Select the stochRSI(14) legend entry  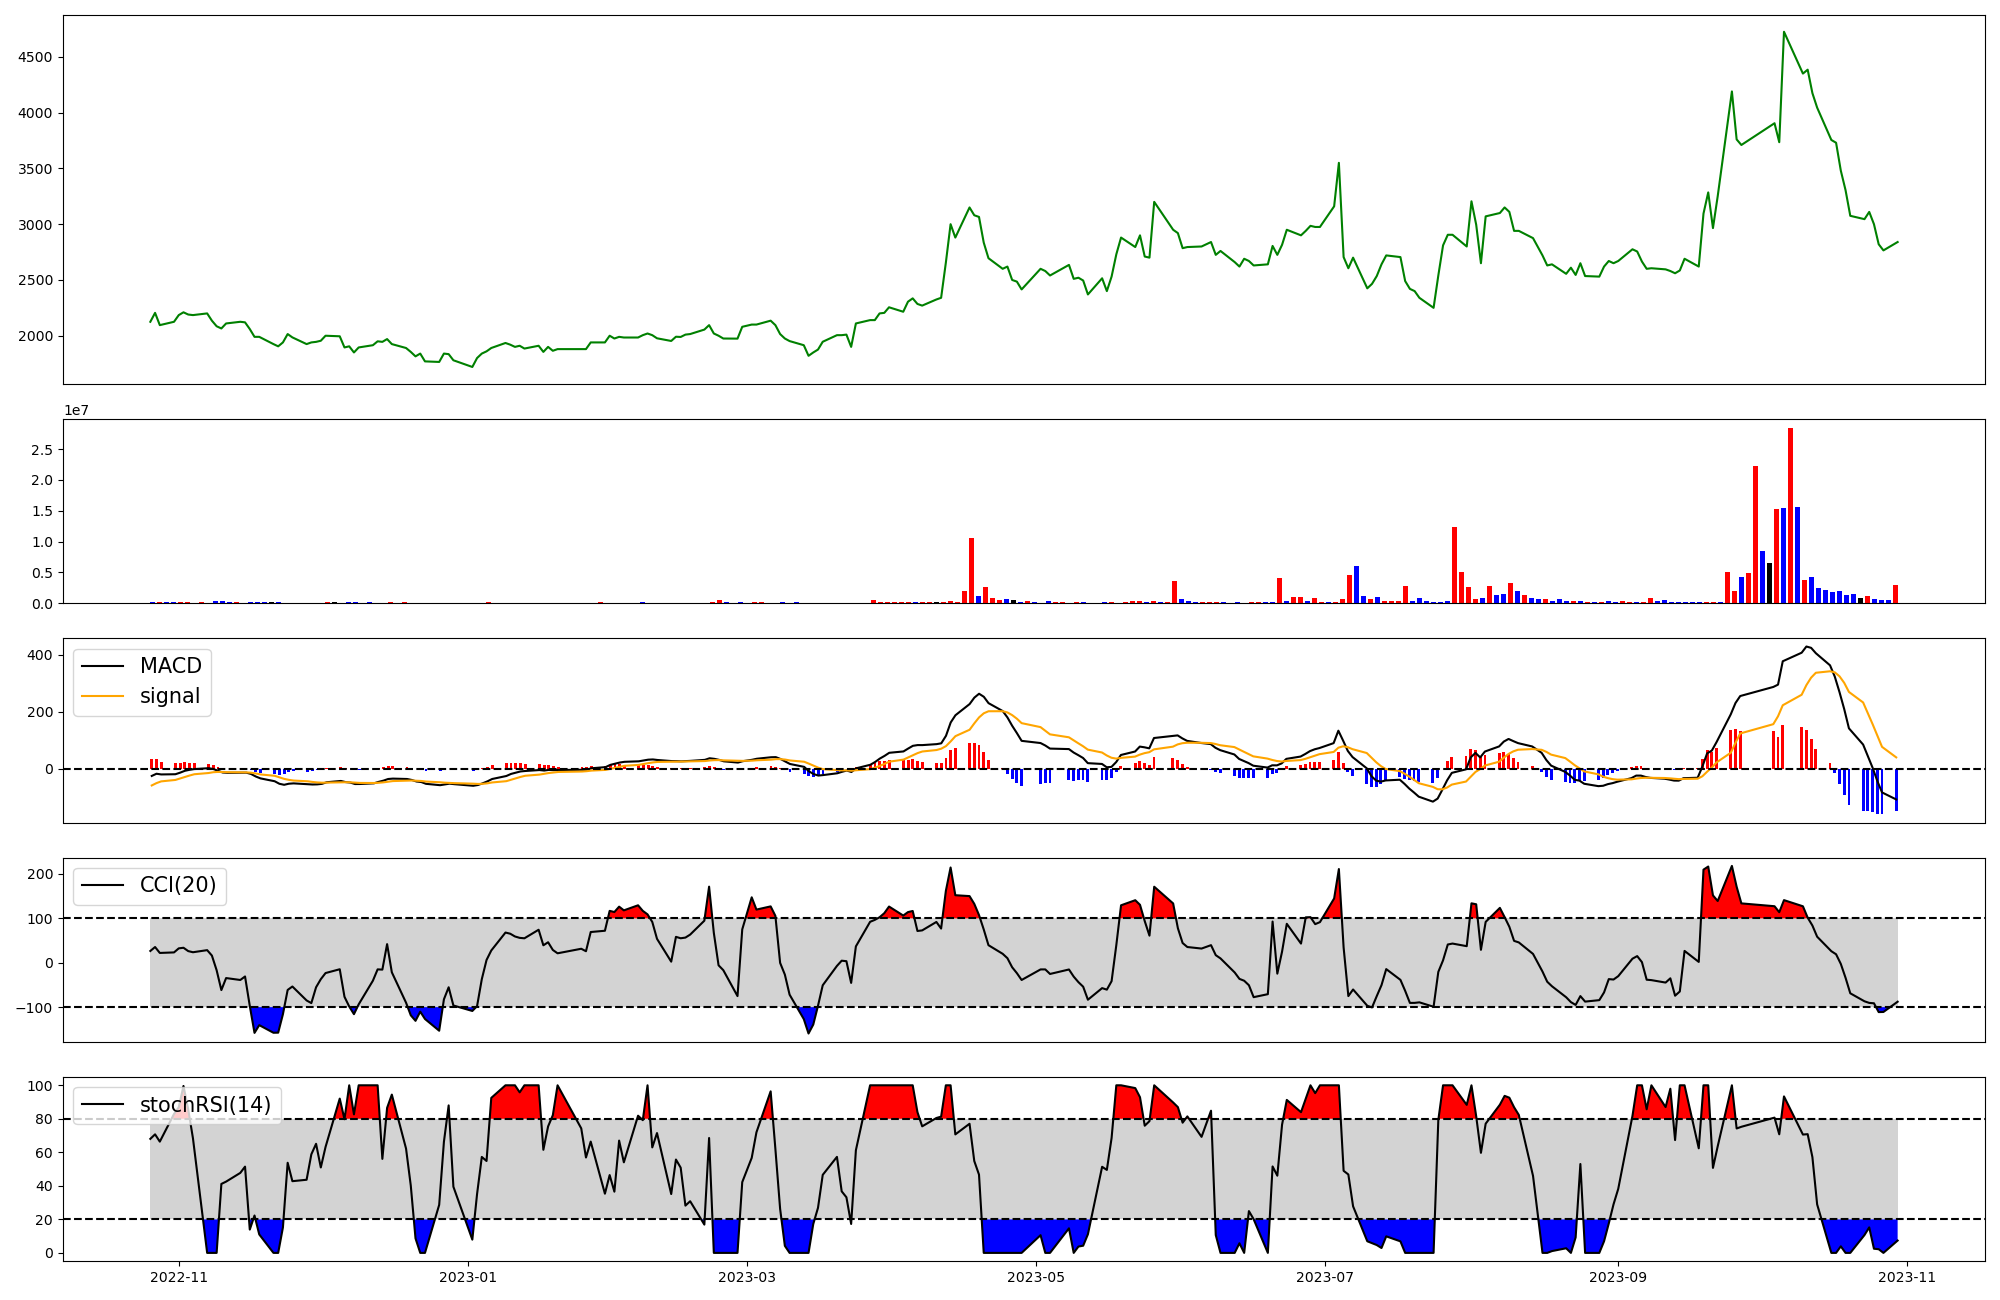tap(205, 1104)
